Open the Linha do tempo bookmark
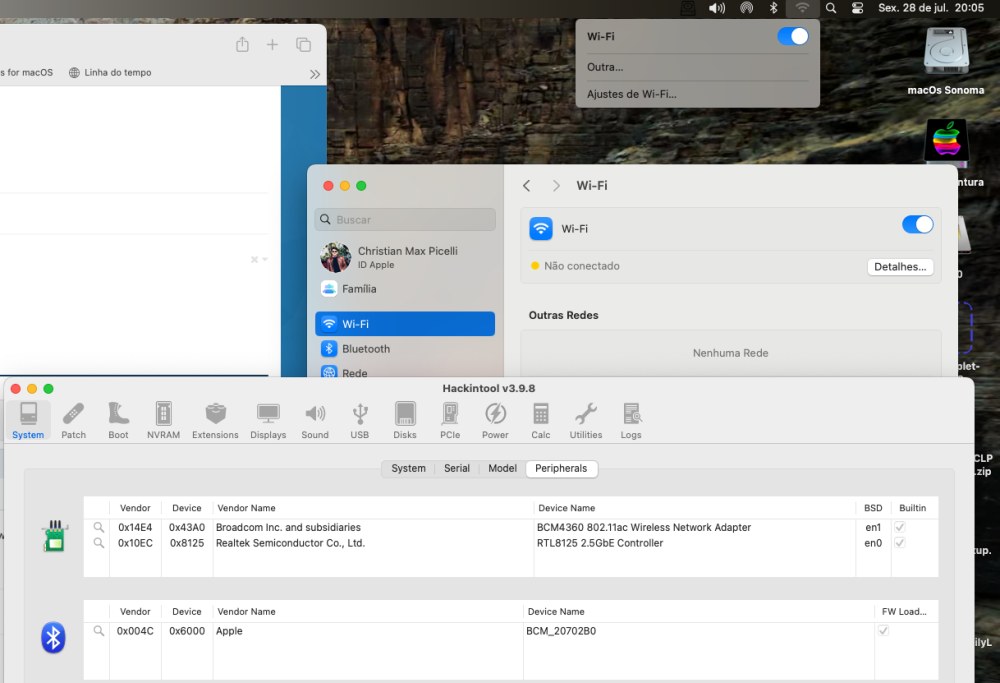 [110, 73]
